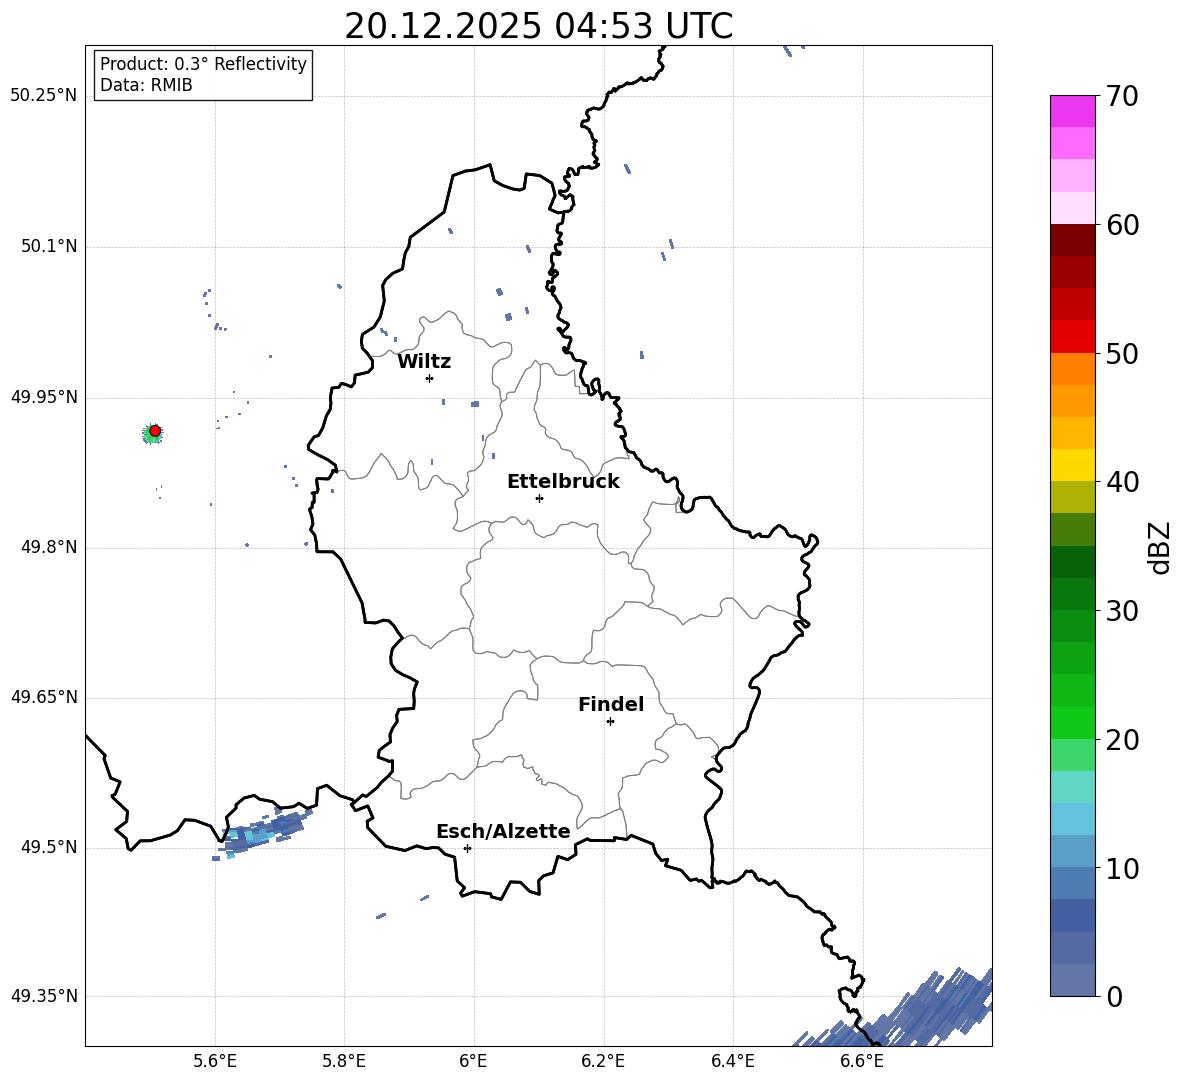The image size is (1184, 1081).
Task: Click the 5.6°E longitude label
Action: coord(215,1061)
